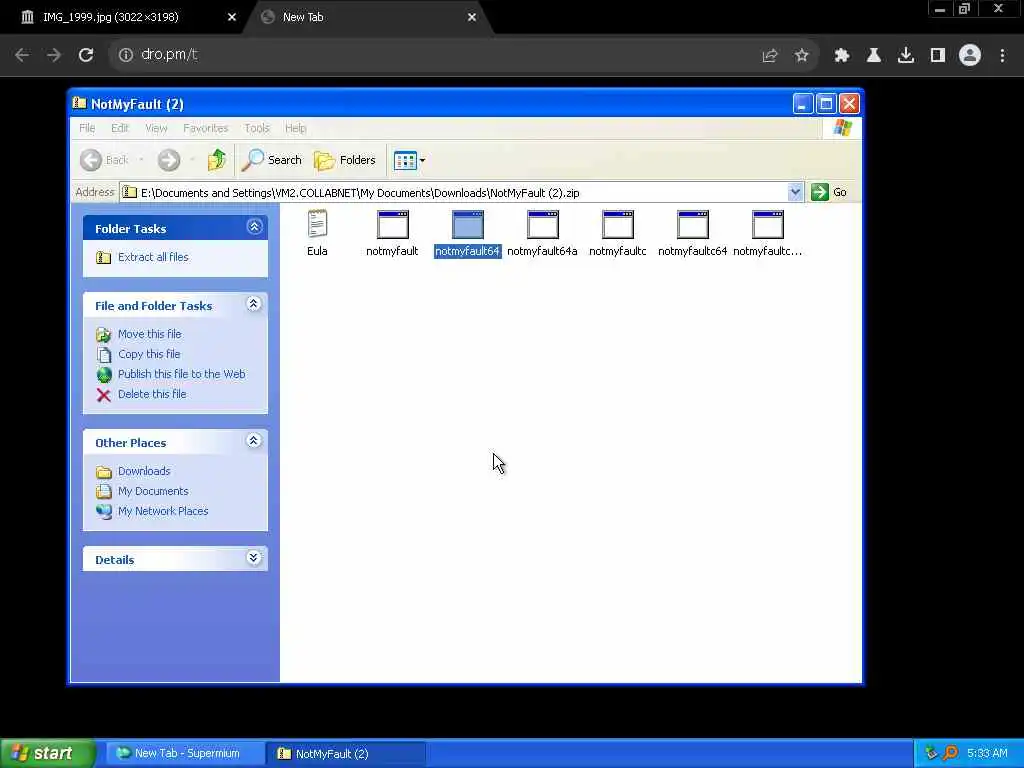Screen dimensions: 1024x768
Task: Expand the Address bar dropdown
Action: pos(795,192)
